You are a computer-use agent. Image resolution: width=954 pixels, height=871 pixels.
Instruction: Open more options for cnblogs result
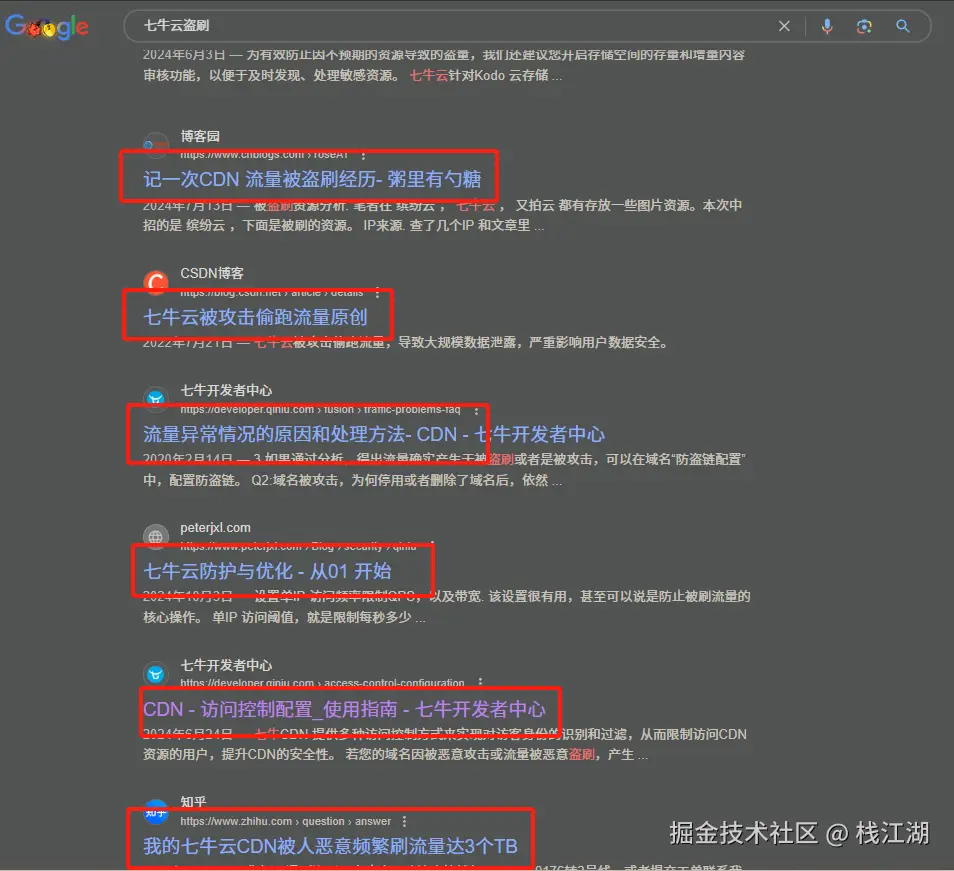(x=363, y=156)
